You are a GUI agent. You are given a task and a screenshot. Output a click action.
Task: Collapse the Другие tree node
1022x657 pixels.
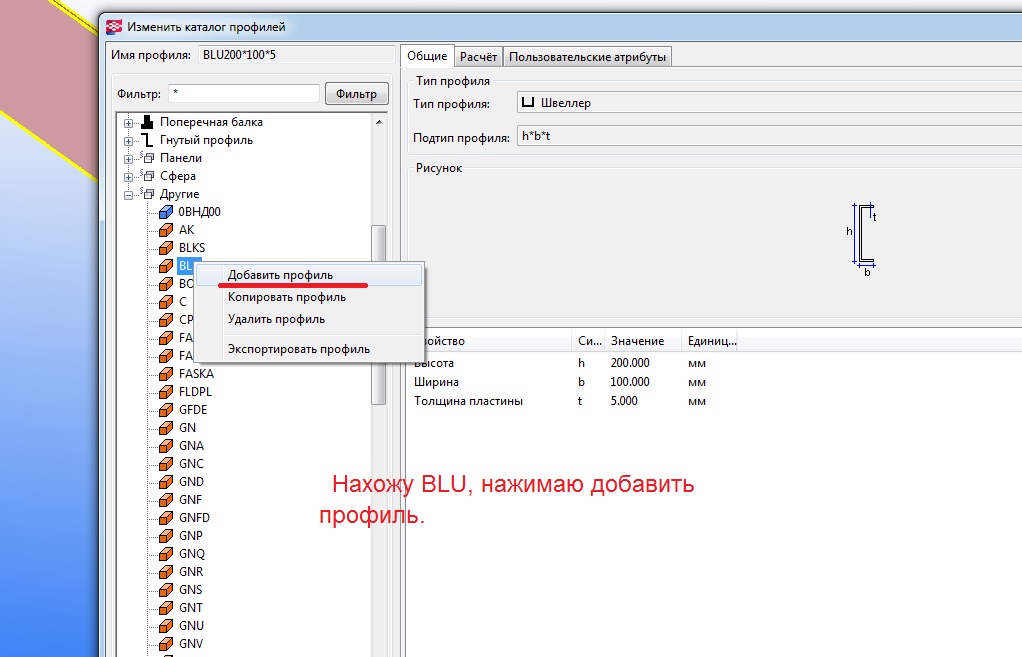pyautogui.click(x=129, y=195)
